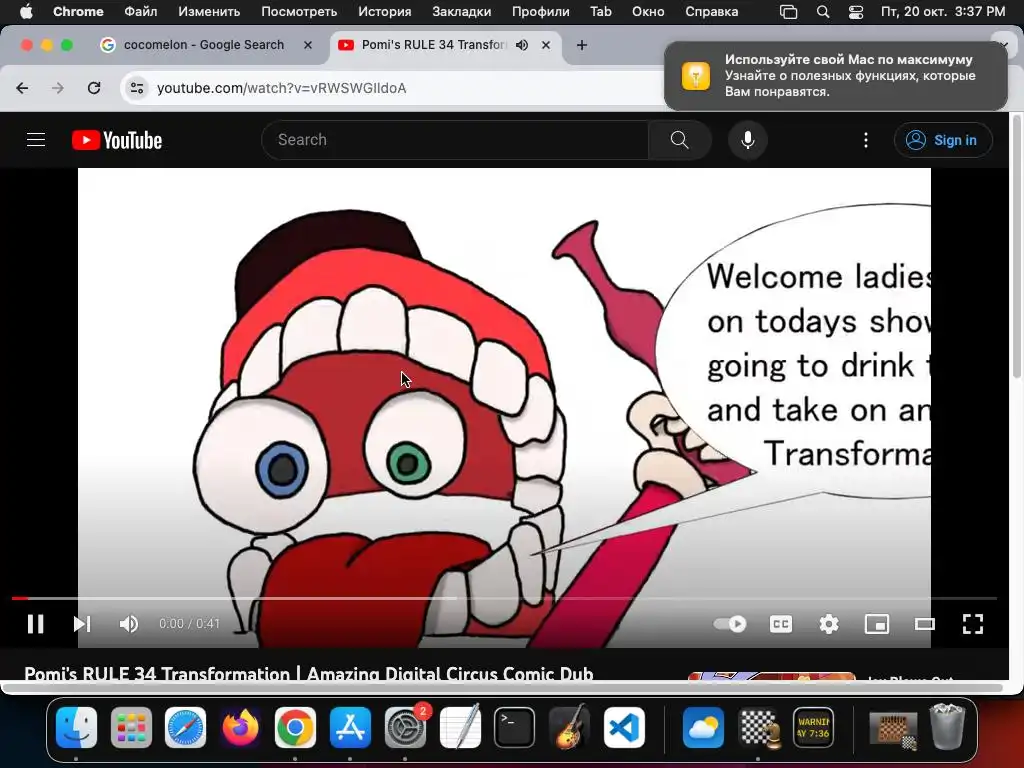Launch Firefox from the Dock

point(240,727)
